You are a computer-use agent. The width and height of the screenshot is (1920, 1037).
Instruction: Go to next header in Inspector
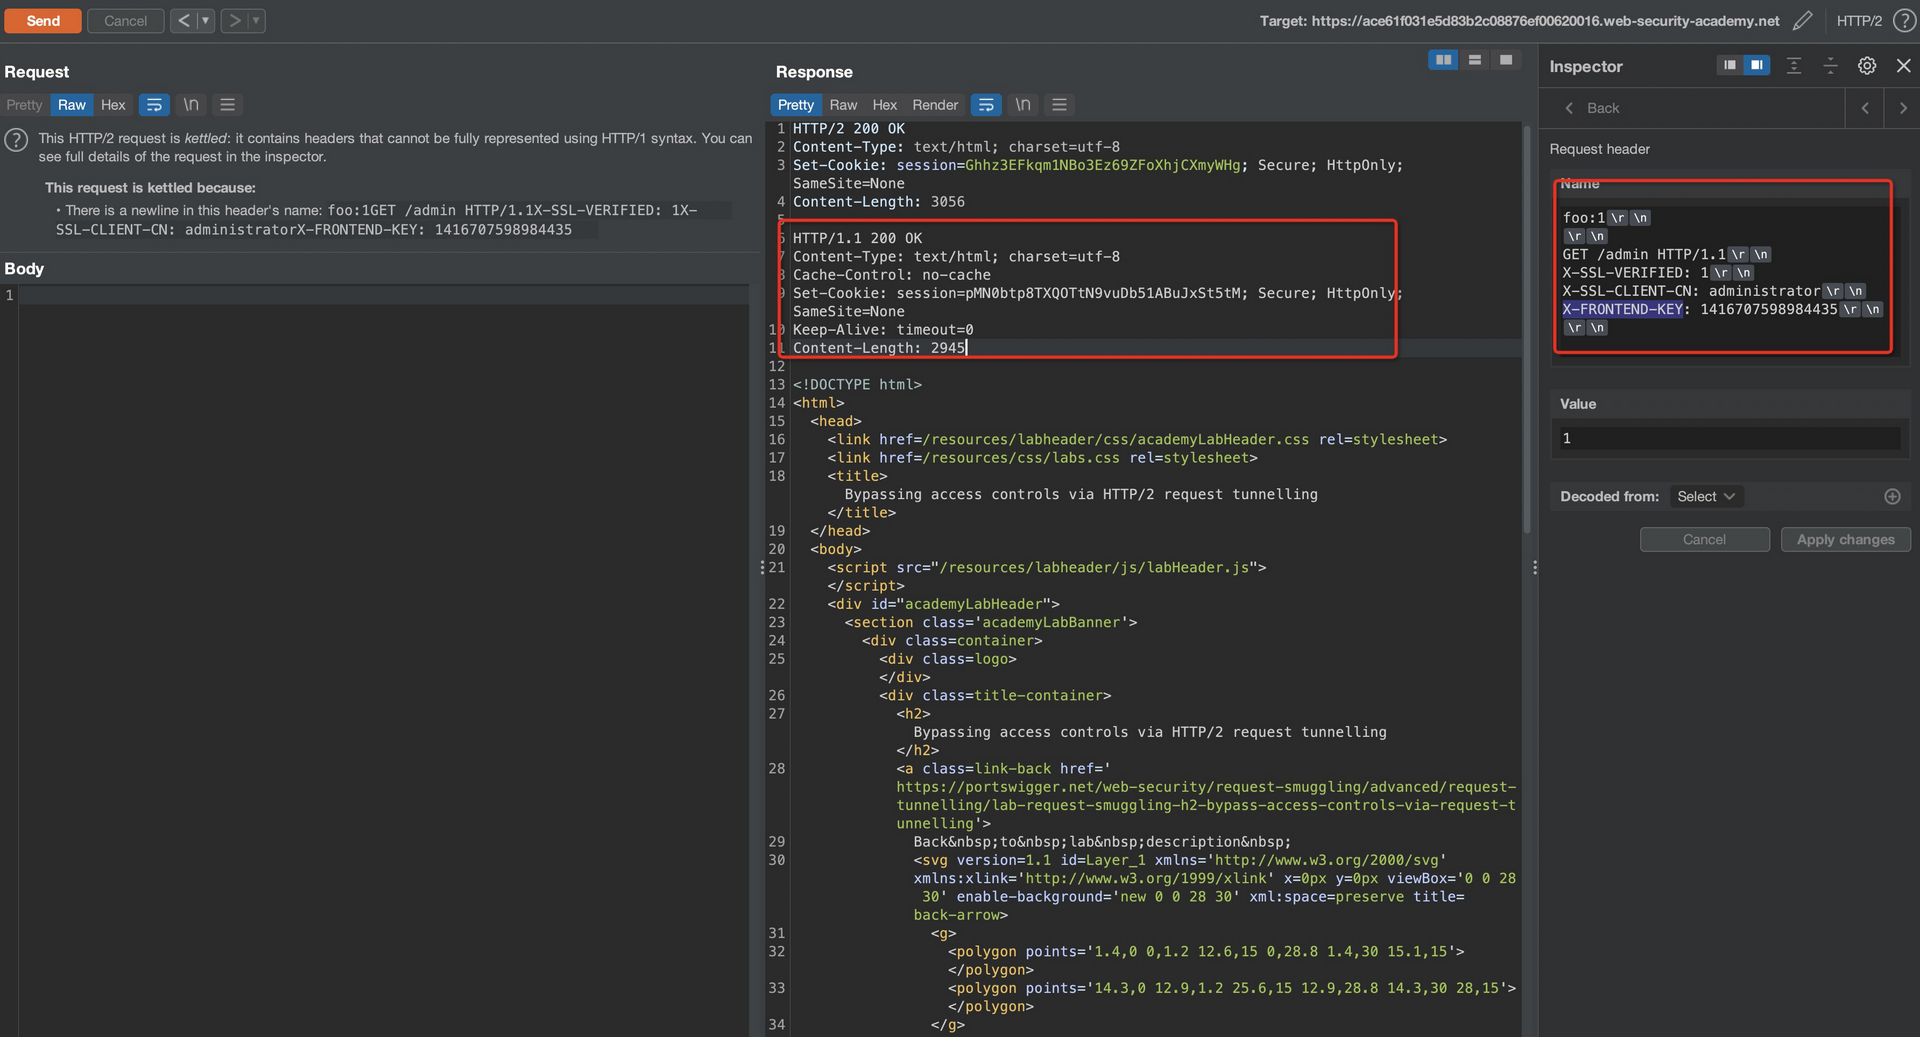(1903, 108)
